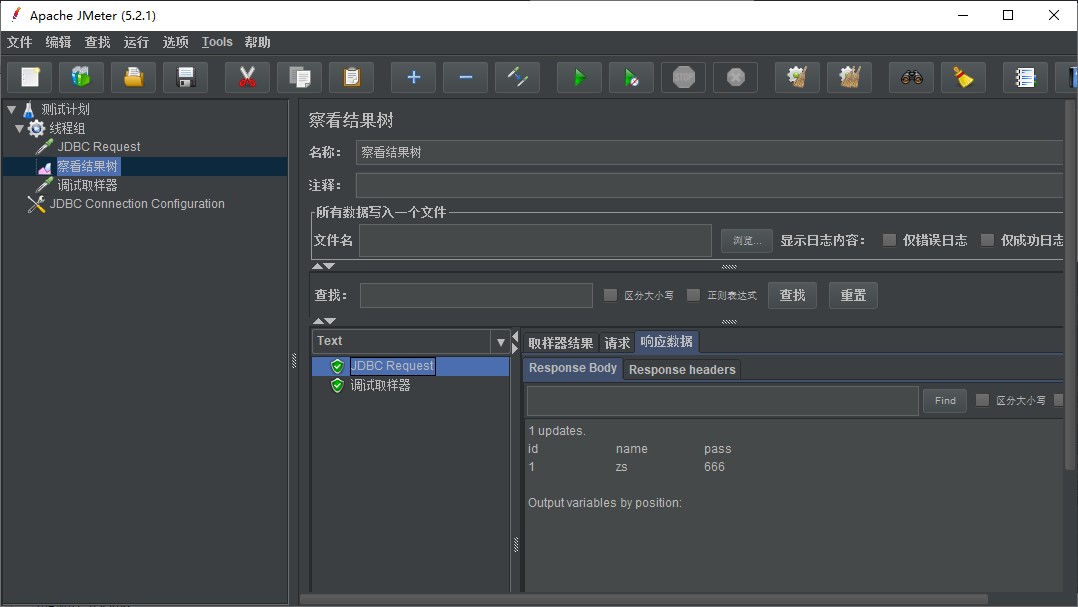Screen dimensions: 1078x607
Task: Click the Find button in response panel
Action: click(x=945, y=400)
